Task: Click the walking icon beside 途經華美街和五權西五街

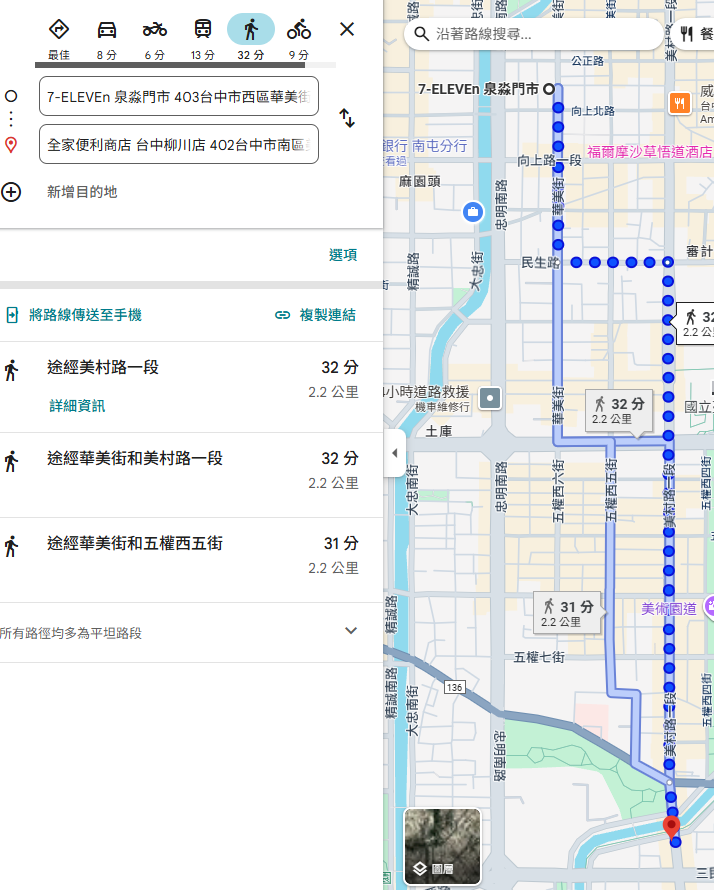Action: coord(11,546)
